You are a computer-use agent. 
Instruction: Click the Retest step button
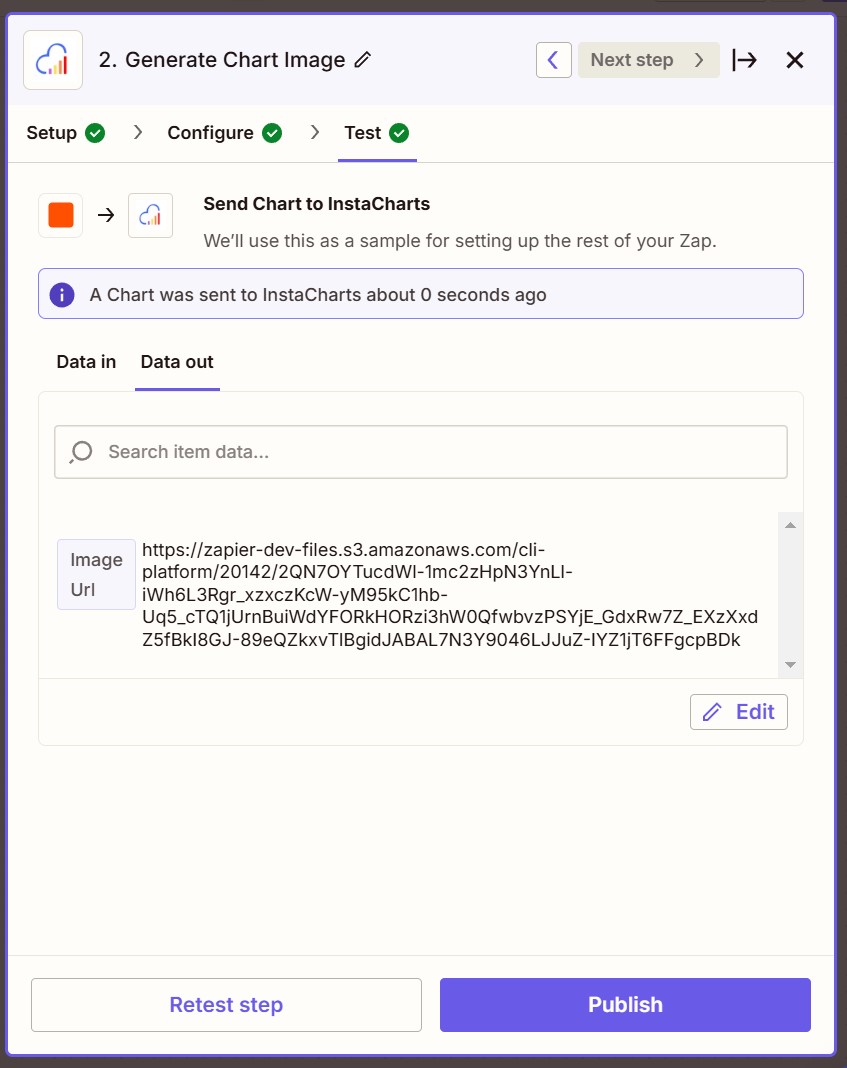click(x=226, y=1005)
